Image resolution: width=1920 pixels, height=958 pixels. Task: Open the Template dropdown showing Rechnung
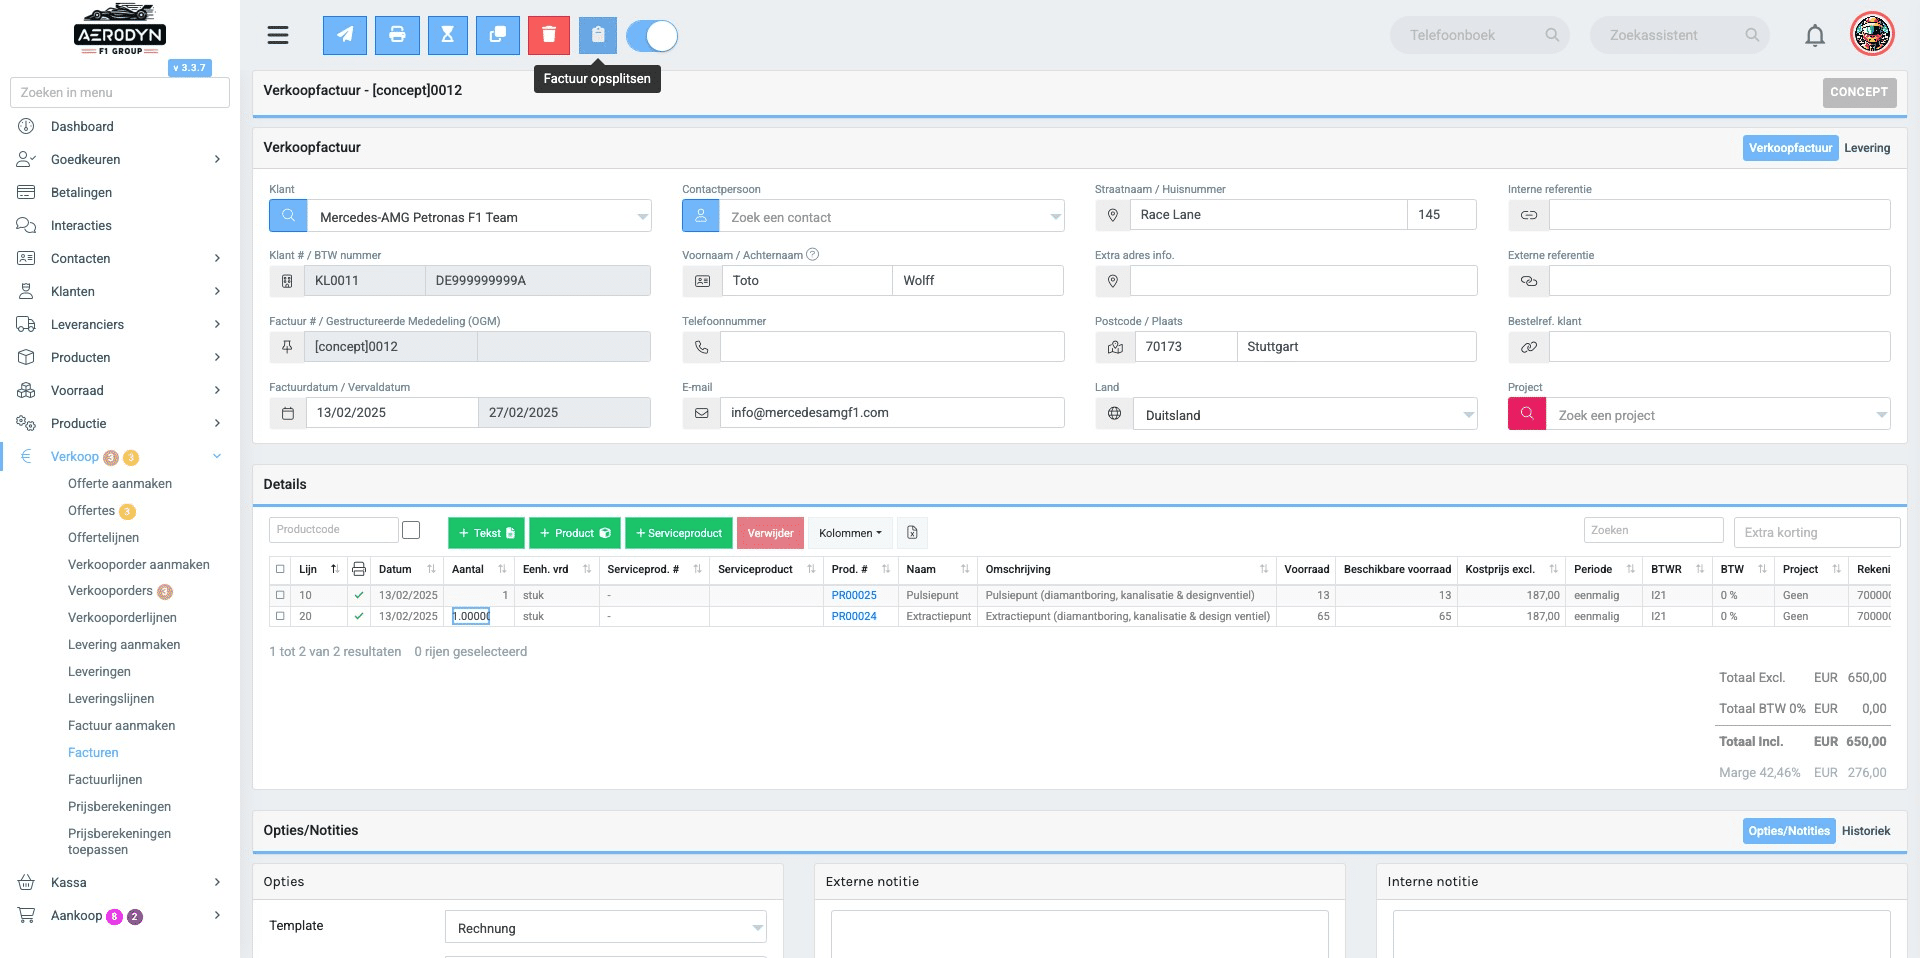606,928
